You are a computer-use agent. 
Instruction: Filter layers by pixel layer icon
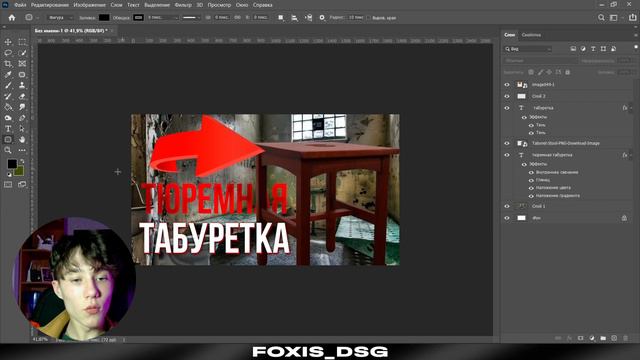point(573,49)
